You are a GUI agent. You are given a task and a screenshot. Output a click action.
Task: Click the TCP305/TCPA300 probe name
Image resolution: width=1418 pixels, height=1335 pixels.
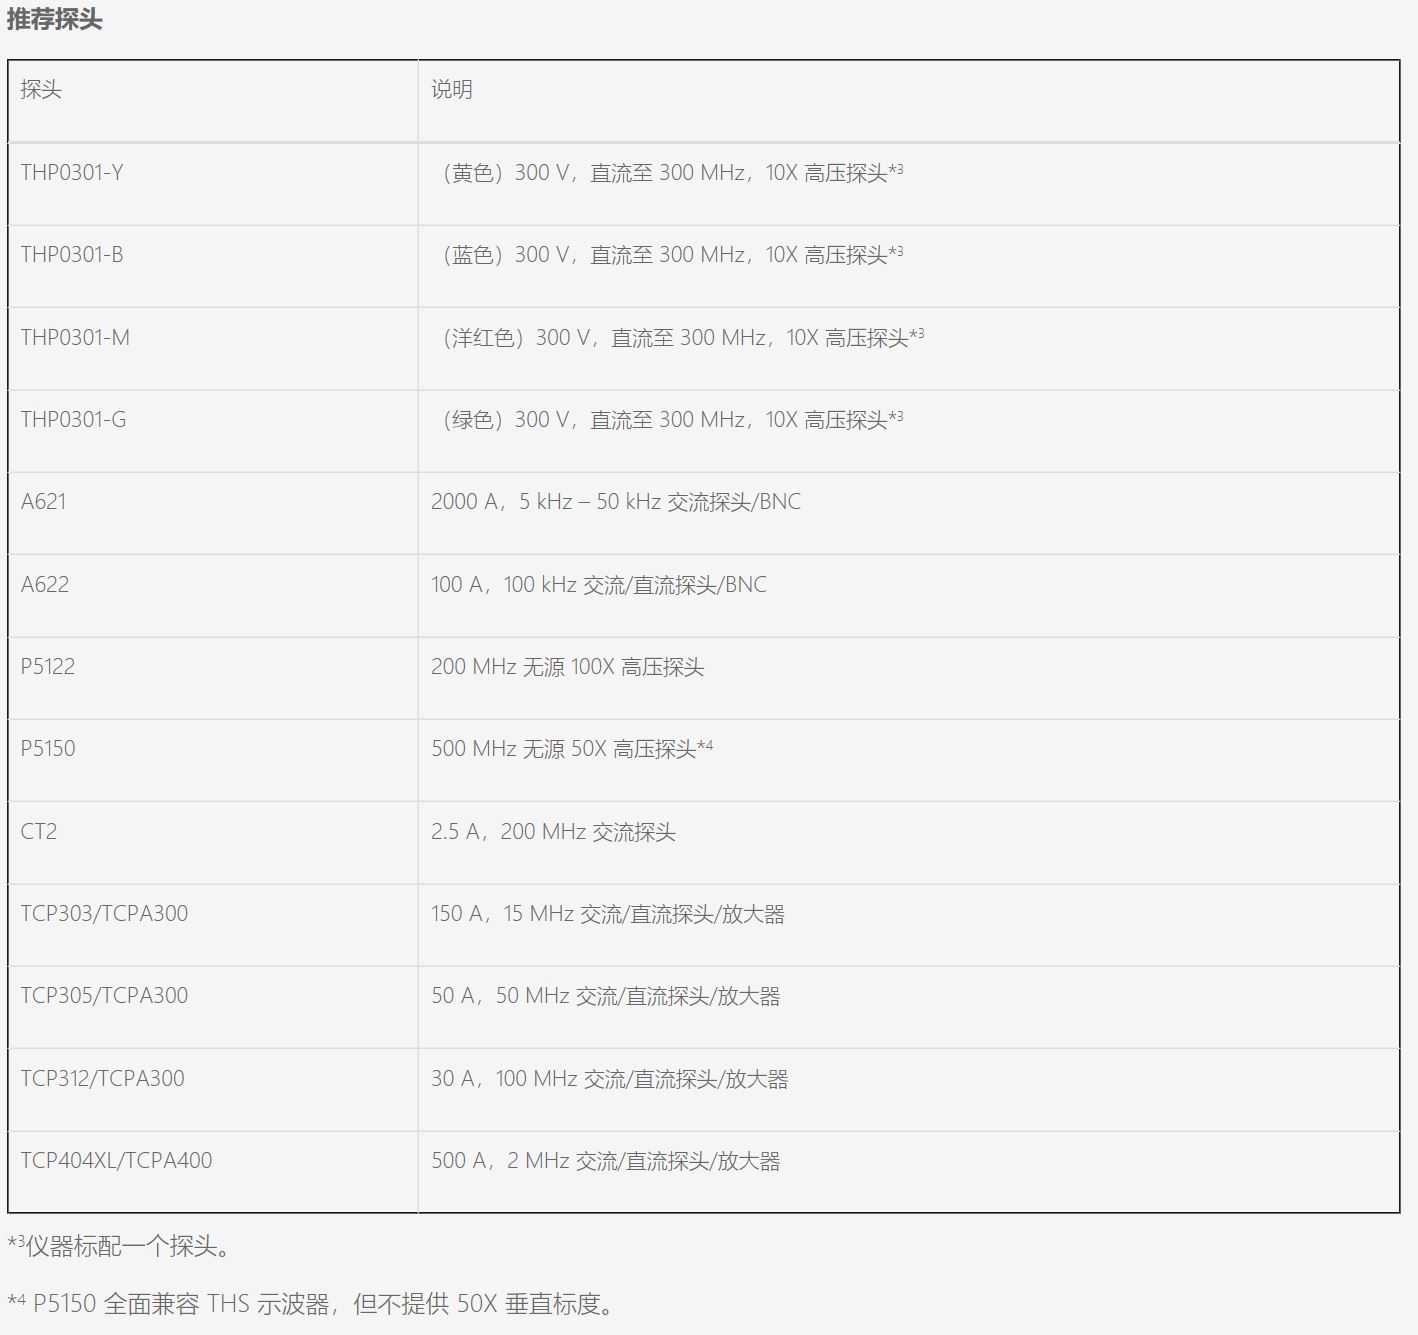(x=104, y=996)
